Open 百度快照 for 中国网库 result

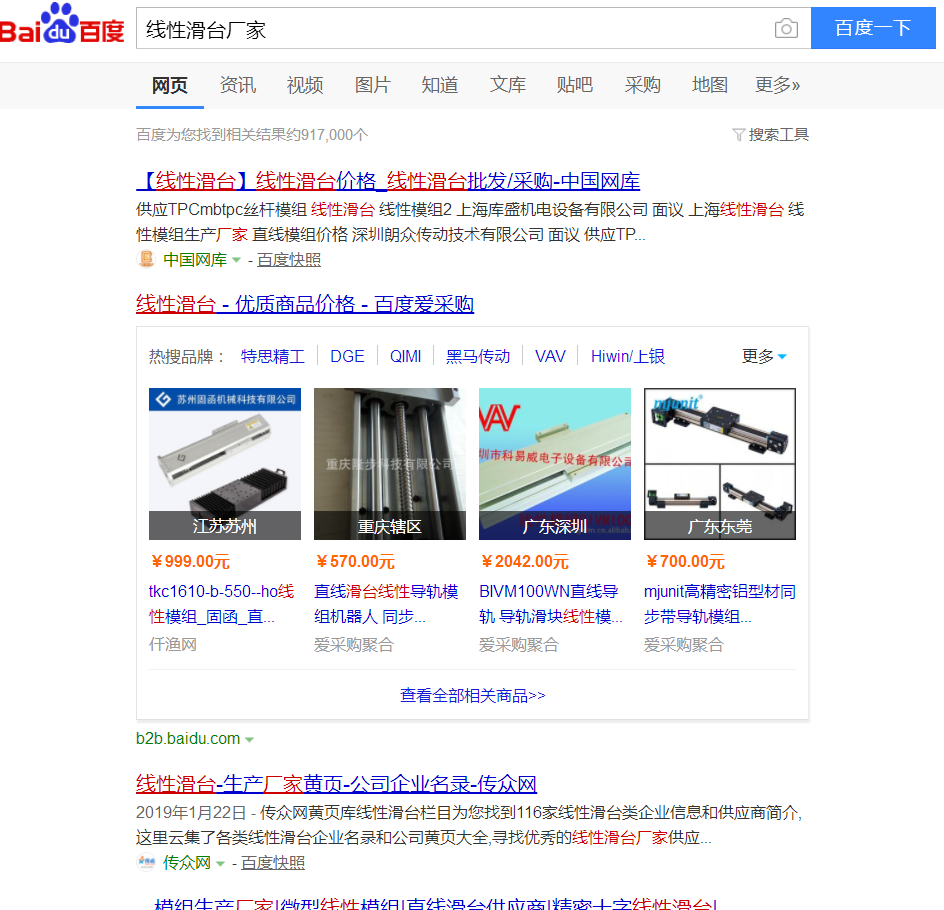[x=289, y=260]
